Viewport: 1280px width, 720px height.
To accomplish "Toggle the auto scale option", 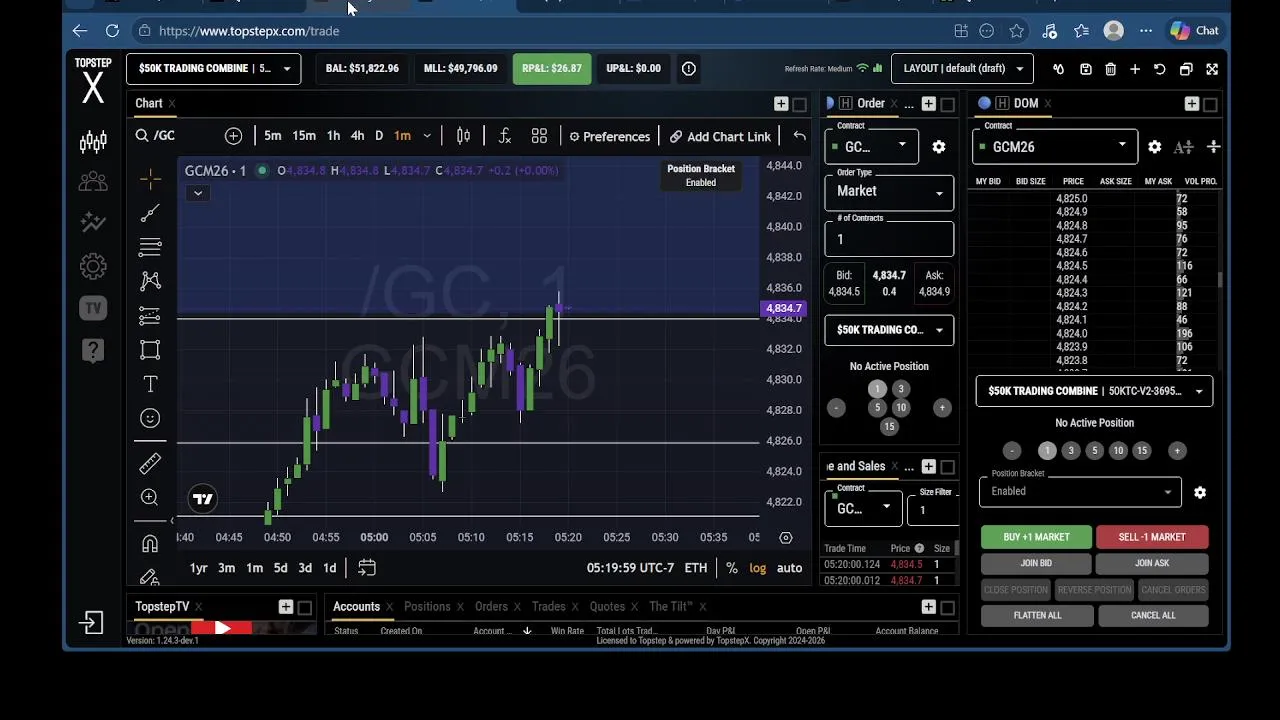I will [x=790, y=568].
